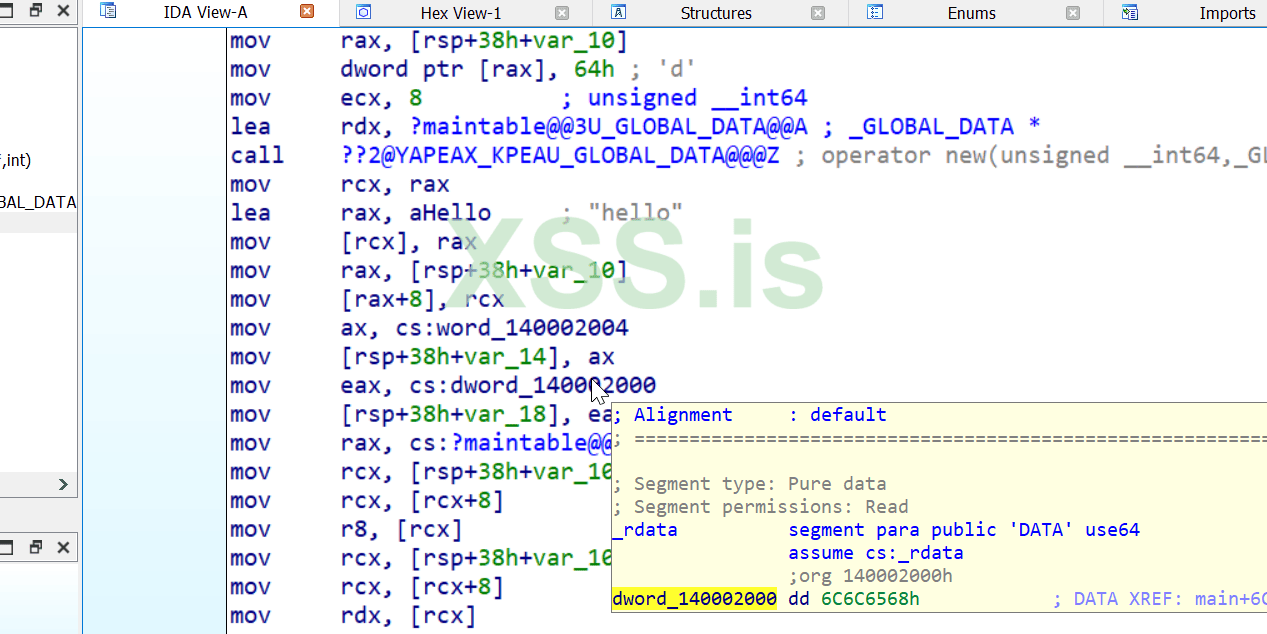This screenshot has height=634, width=1267.
Task: Close the Enums tab
Action: (1073, 13)
